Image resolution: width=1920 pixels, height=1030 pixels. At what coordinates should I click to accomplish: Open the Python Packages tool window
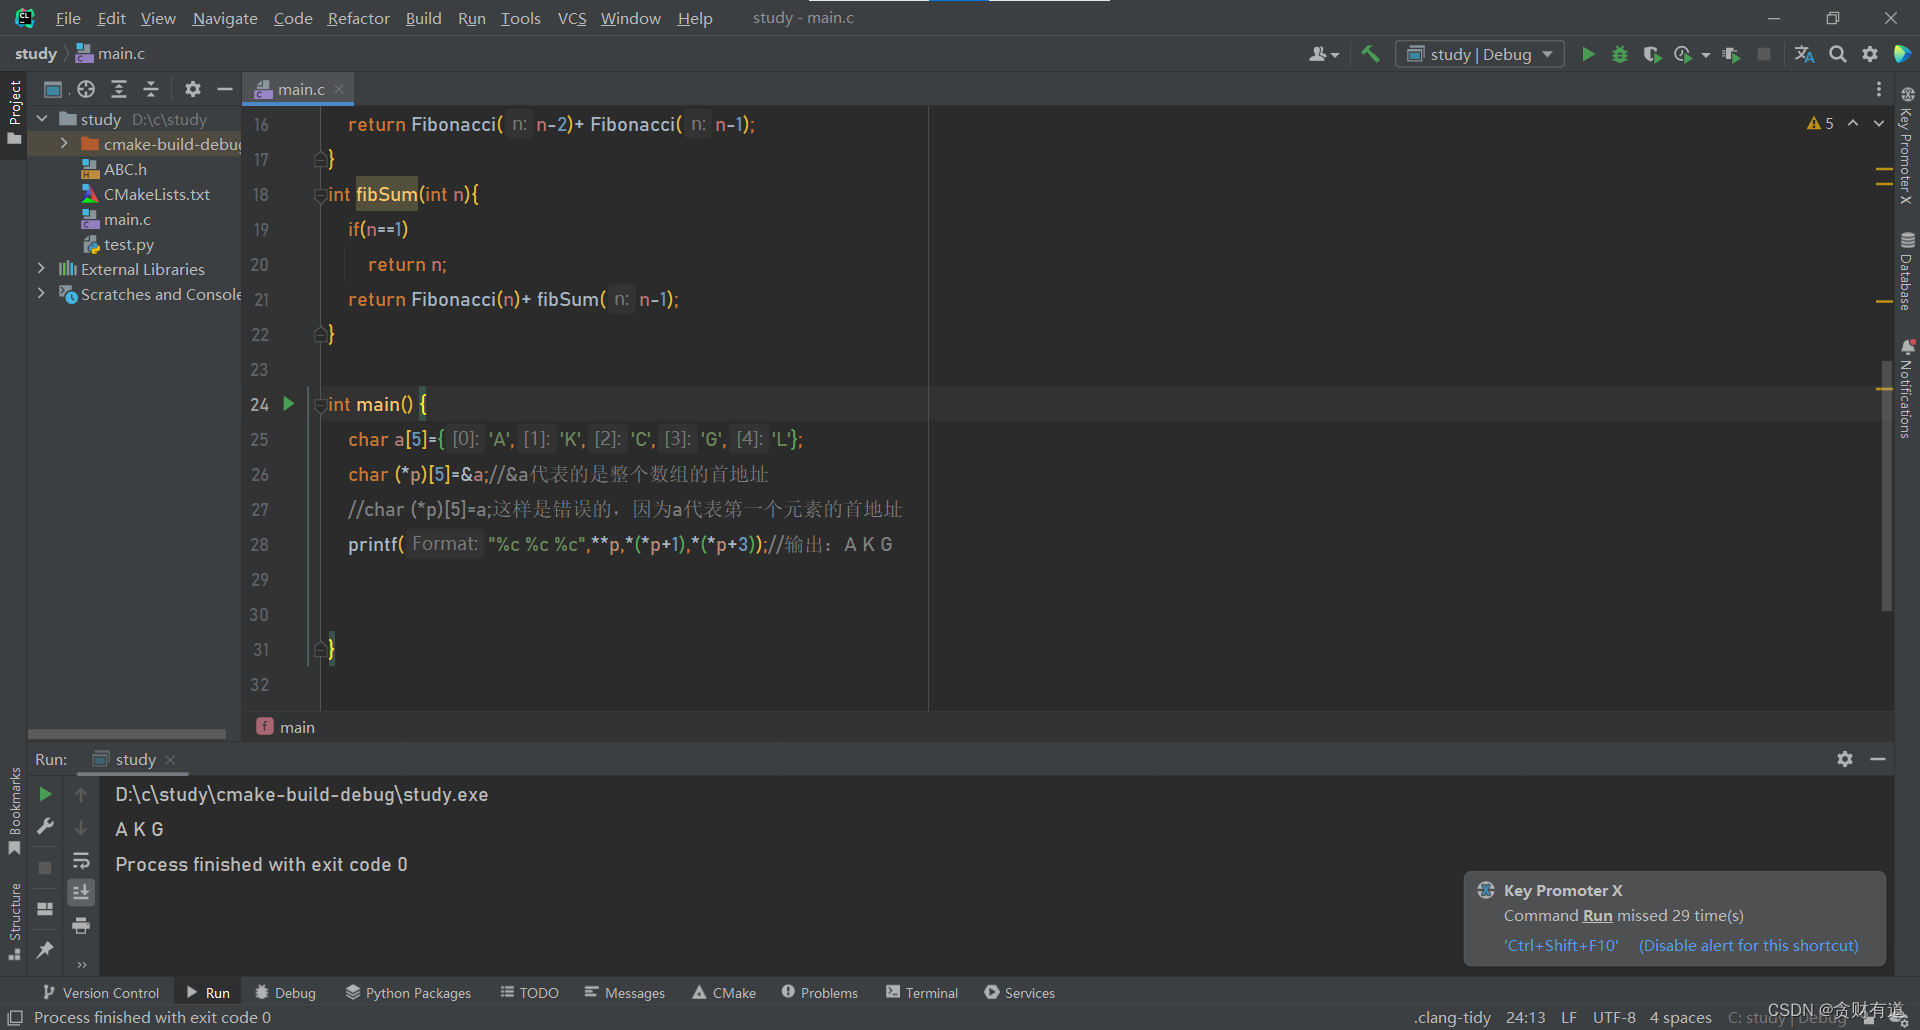(x=408, y=992)
